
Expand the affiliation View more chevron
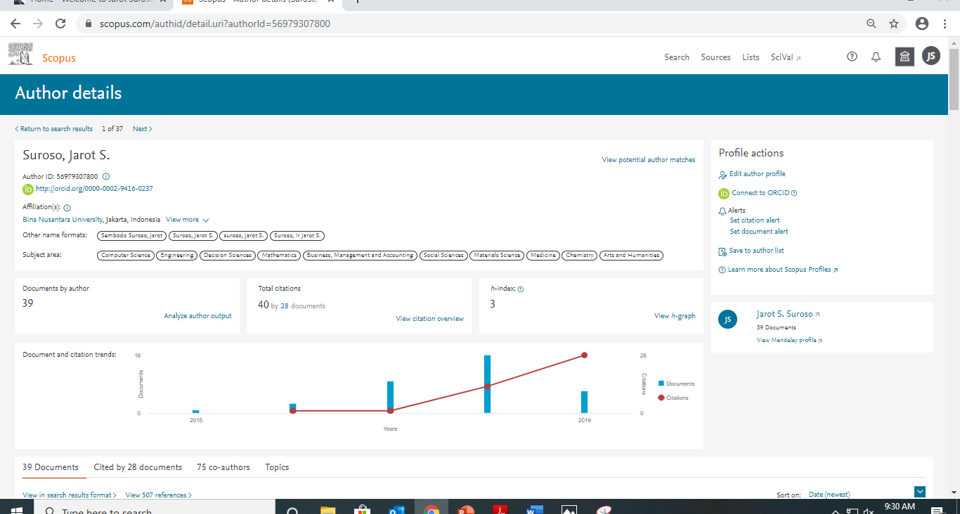206,220
